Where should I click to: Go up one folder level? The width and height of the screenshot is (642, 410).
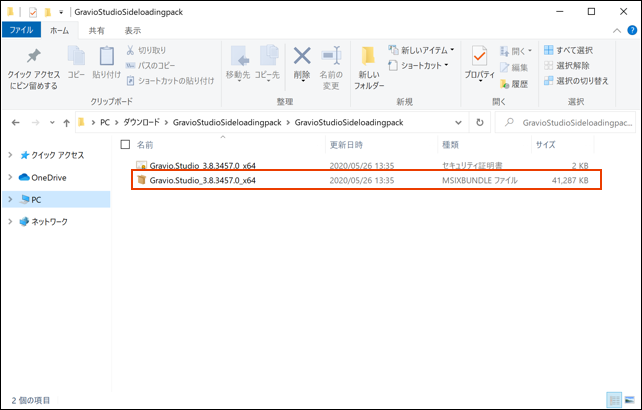[66, 122]
